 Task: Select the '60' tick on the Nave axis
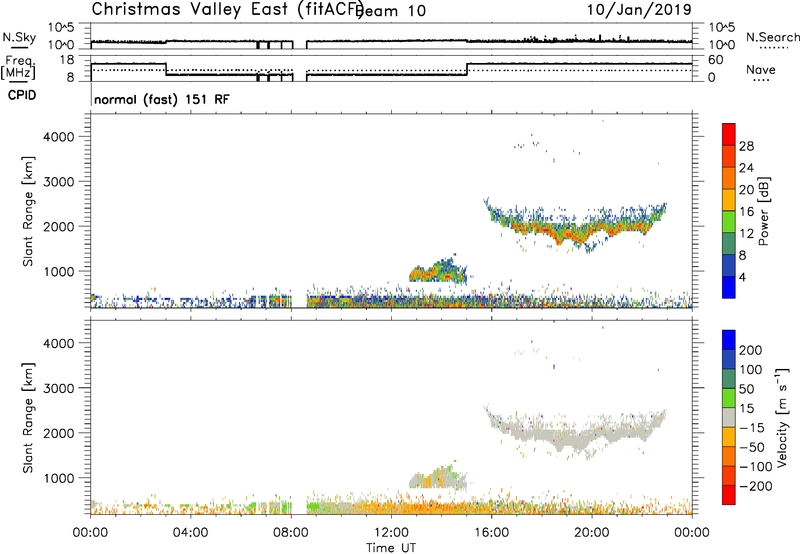tap(716, 60)
